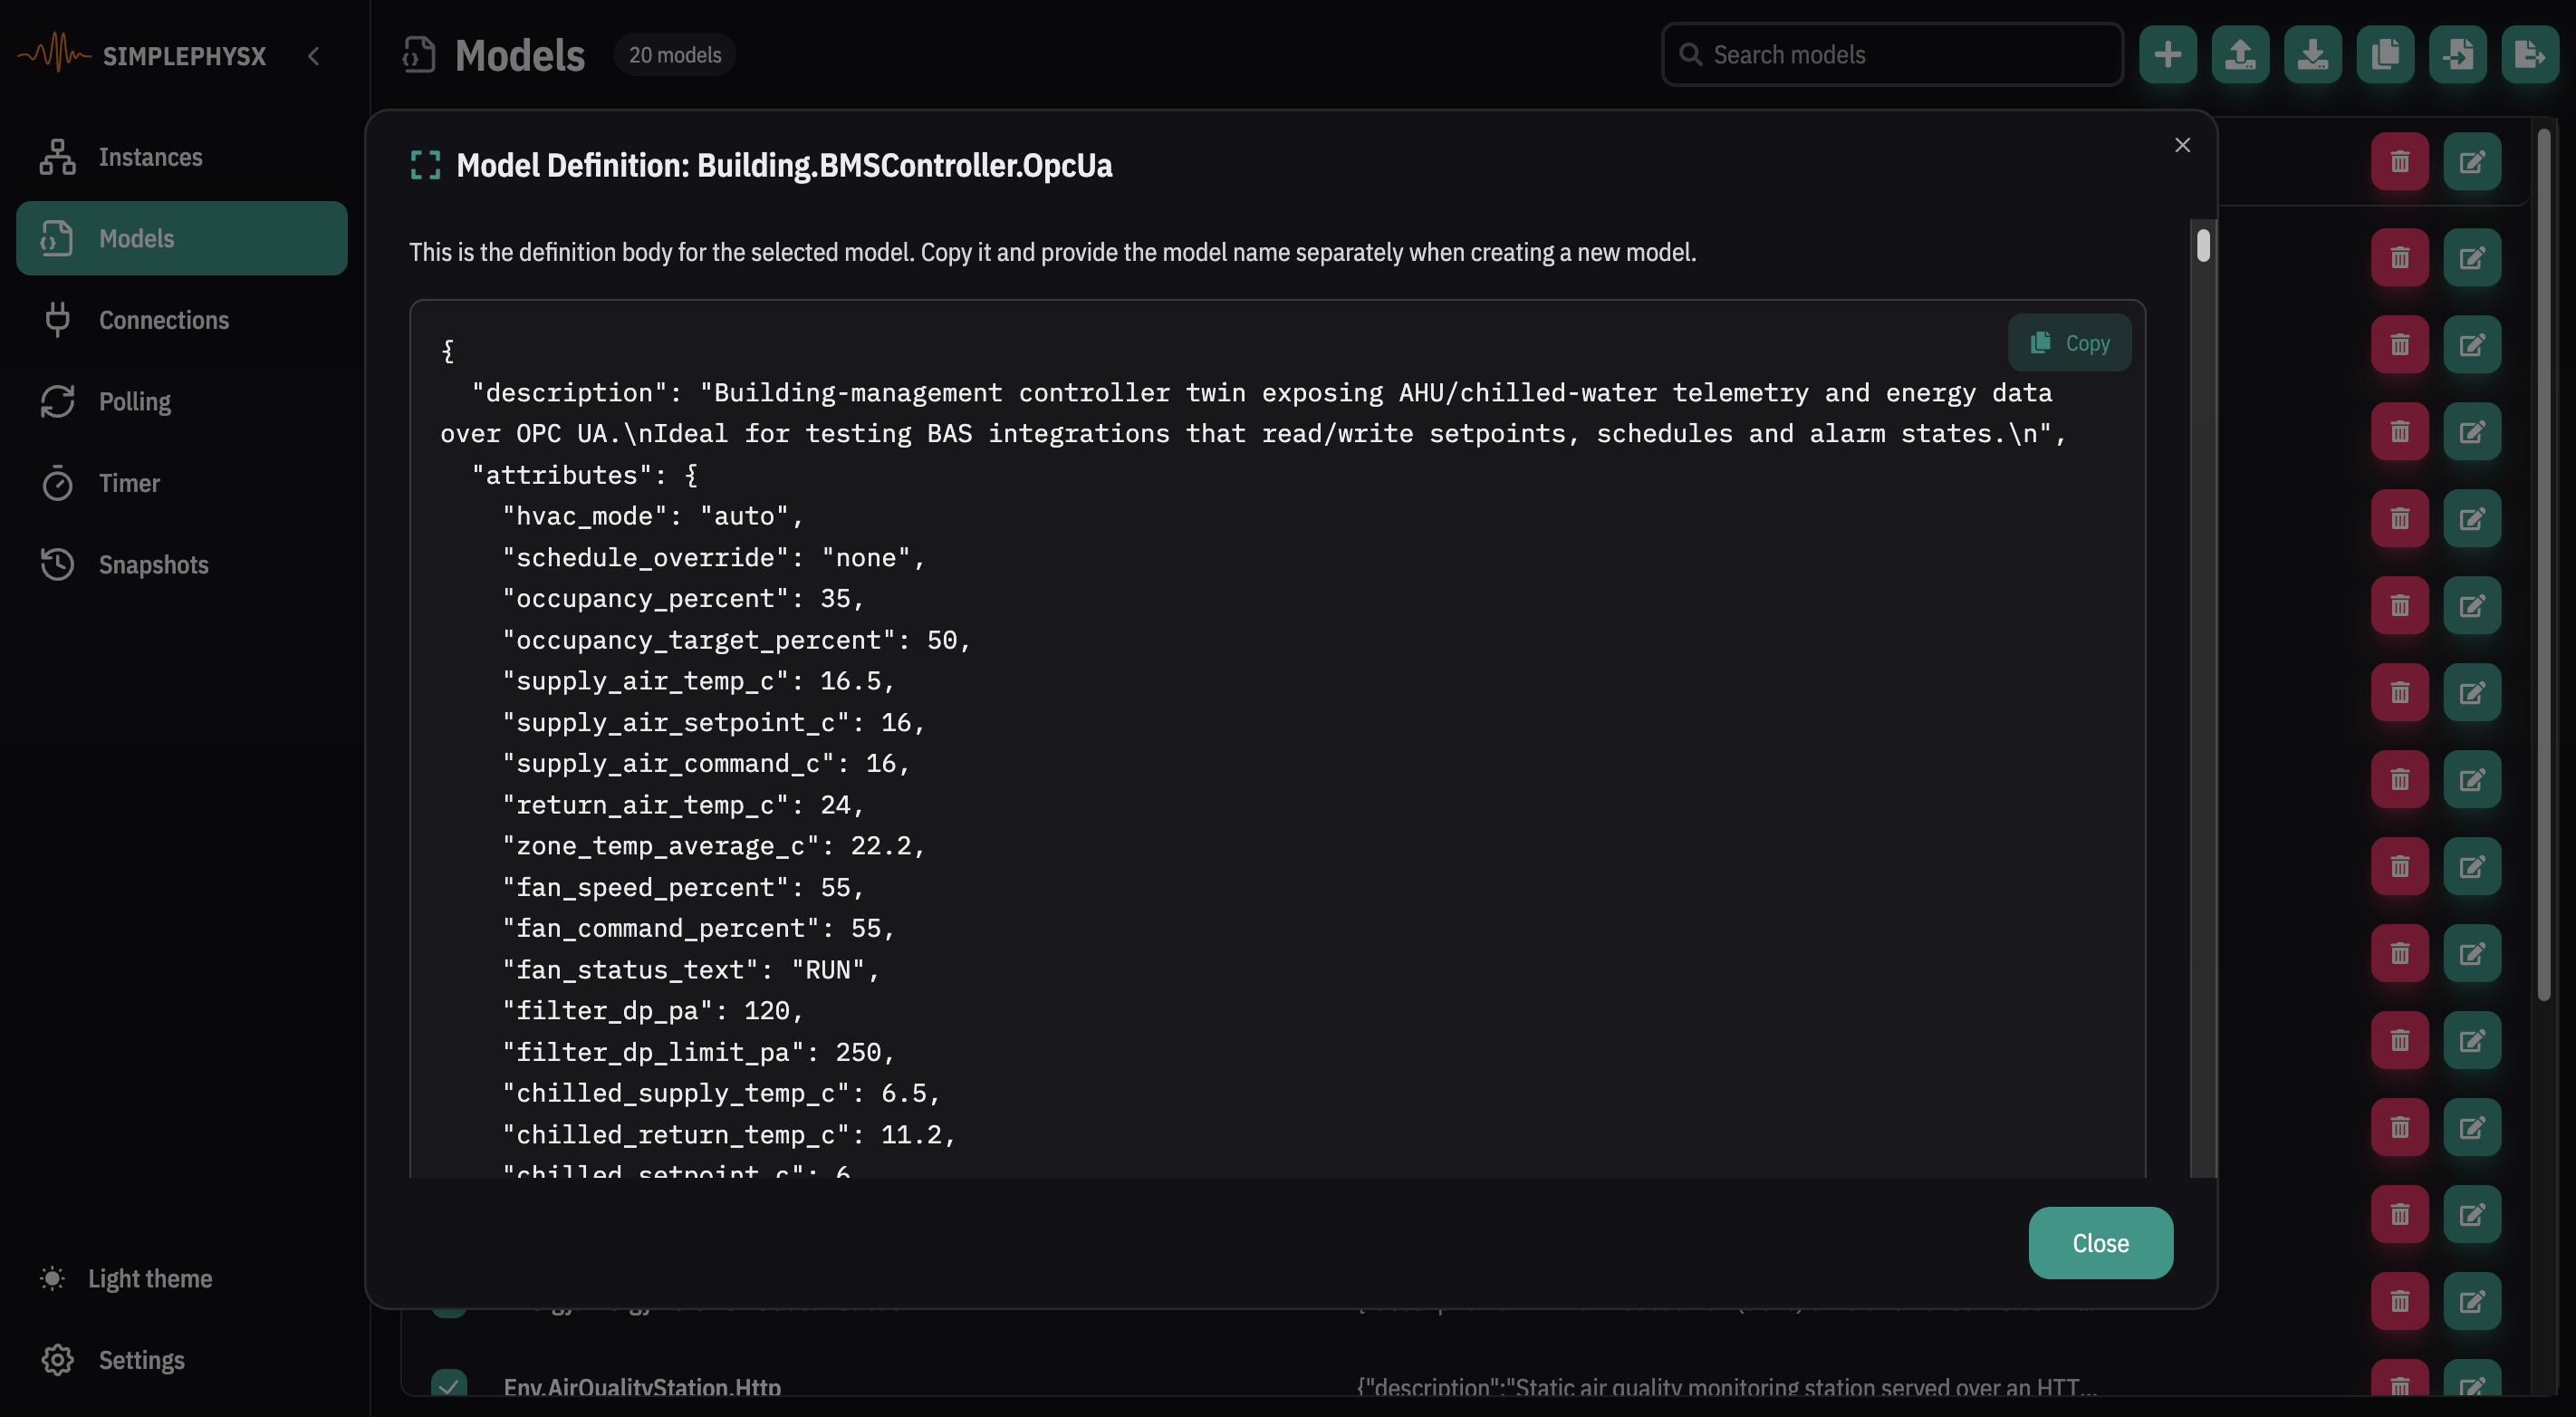Click the upload models icon

pyautogui.click(x=2240, y=54)
